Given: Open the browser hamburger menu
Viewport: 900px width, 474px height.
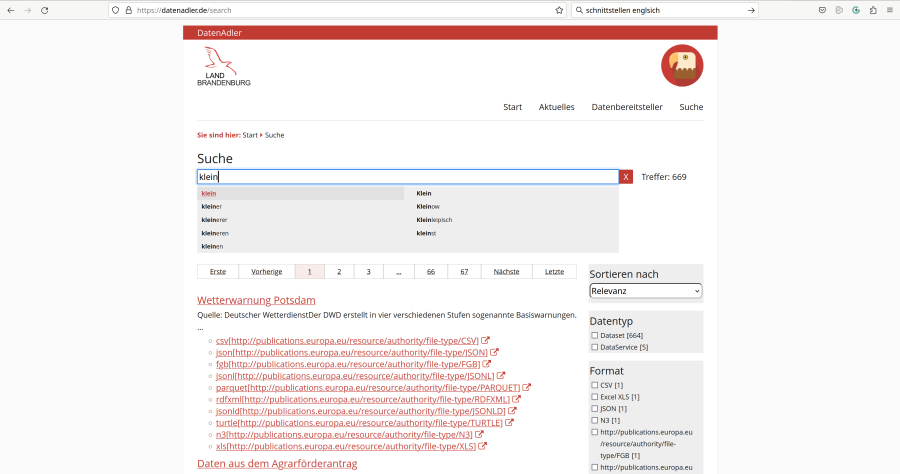Looking at the screenshot, I should (889, 10).
